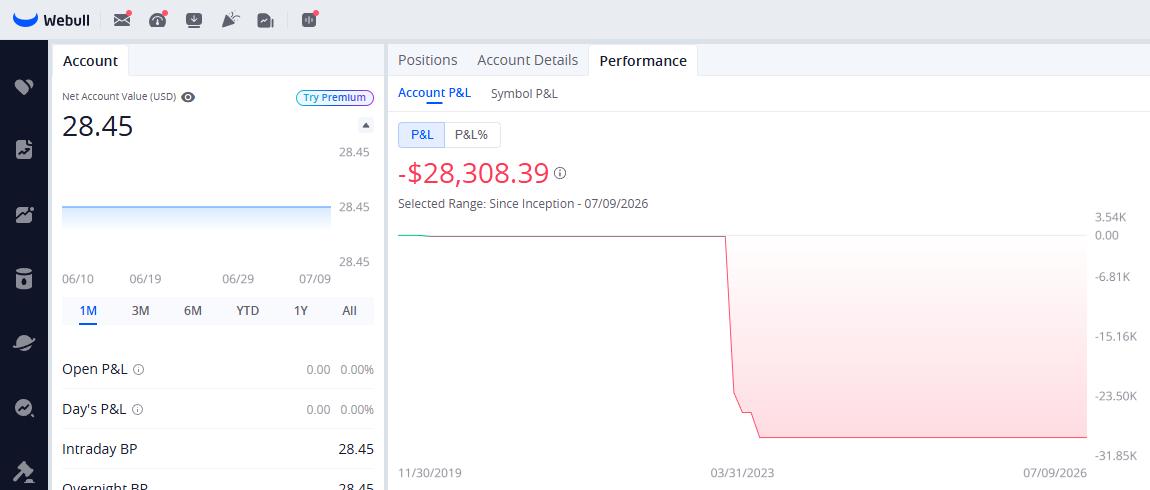
Task: Click the 03/31/2023 chart date label
Action: 742,472
